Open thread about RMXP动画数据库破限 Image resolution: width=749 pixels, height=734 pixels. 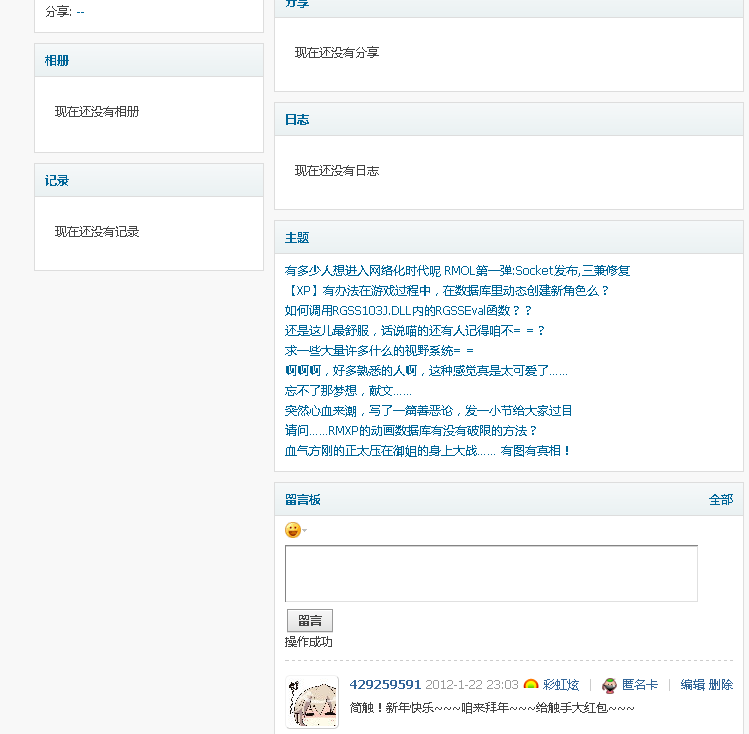[411, 431]
